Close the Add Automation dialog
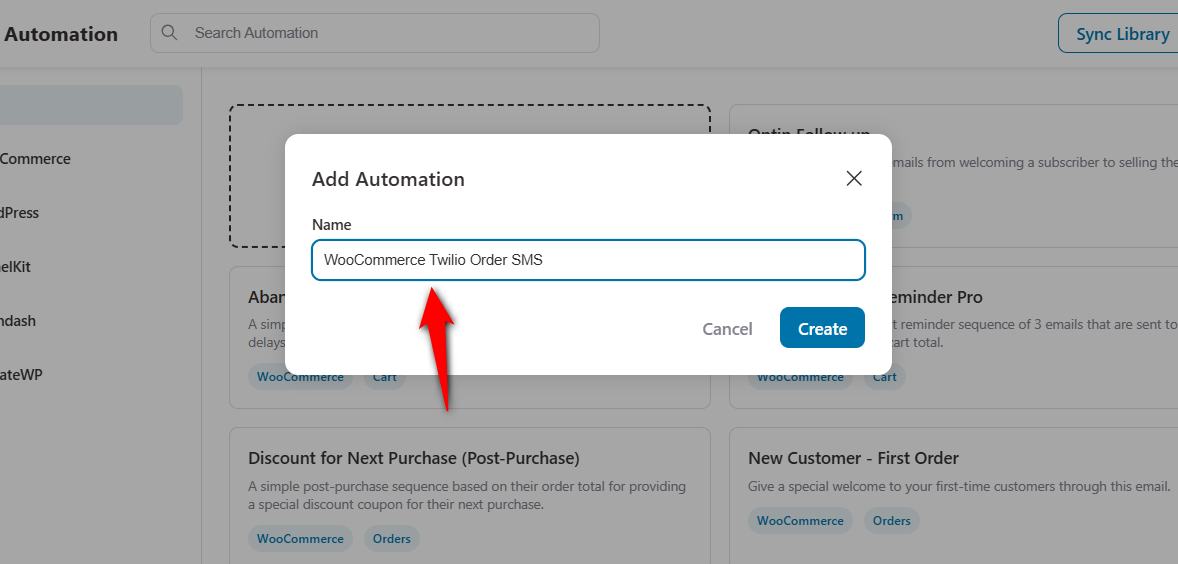Screen dimensions: 1178x564 click(853, 179)
